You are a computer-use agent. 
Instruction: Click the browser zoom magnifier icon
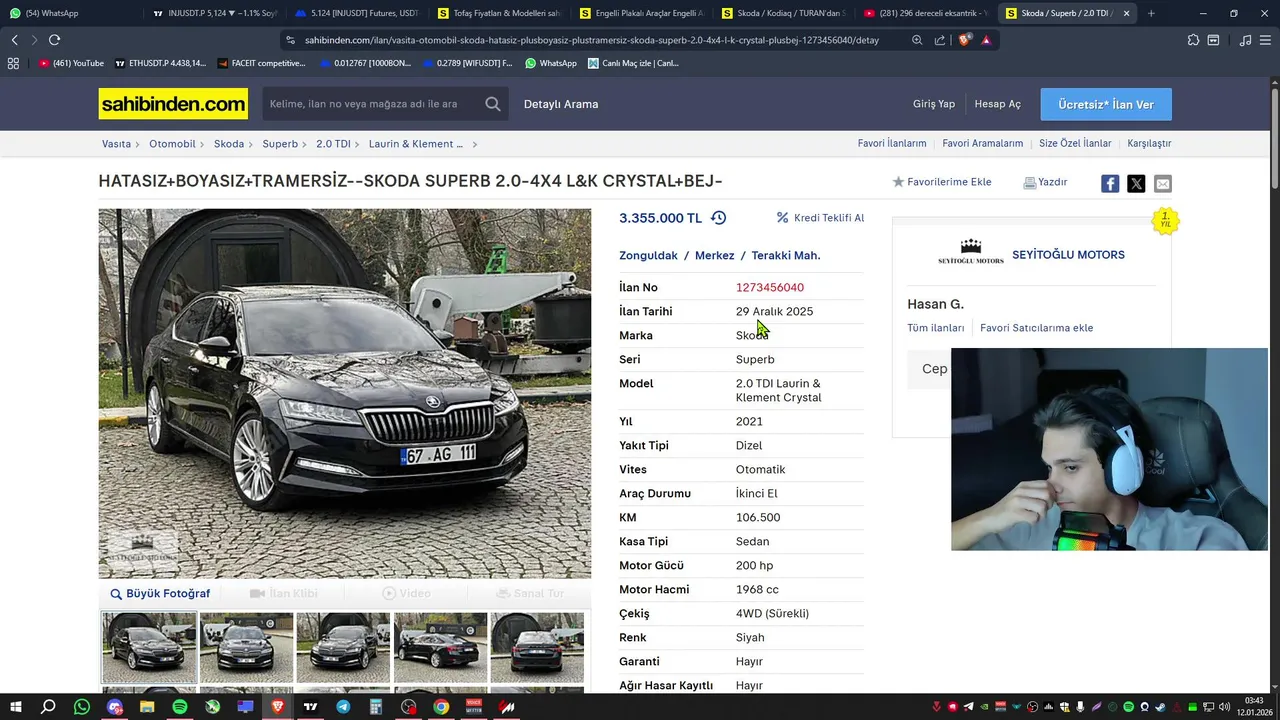point(917,40)
